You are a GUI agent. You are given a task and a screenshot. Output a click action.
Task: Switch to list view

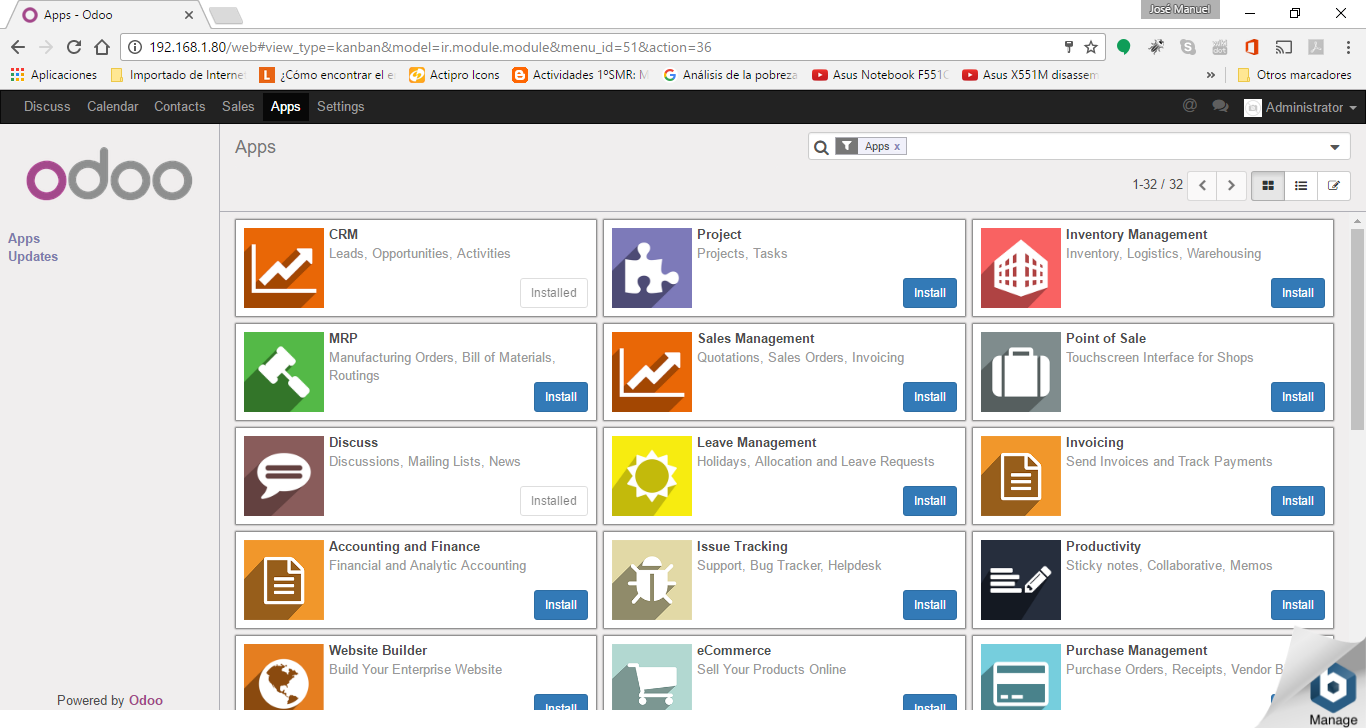1300,186
